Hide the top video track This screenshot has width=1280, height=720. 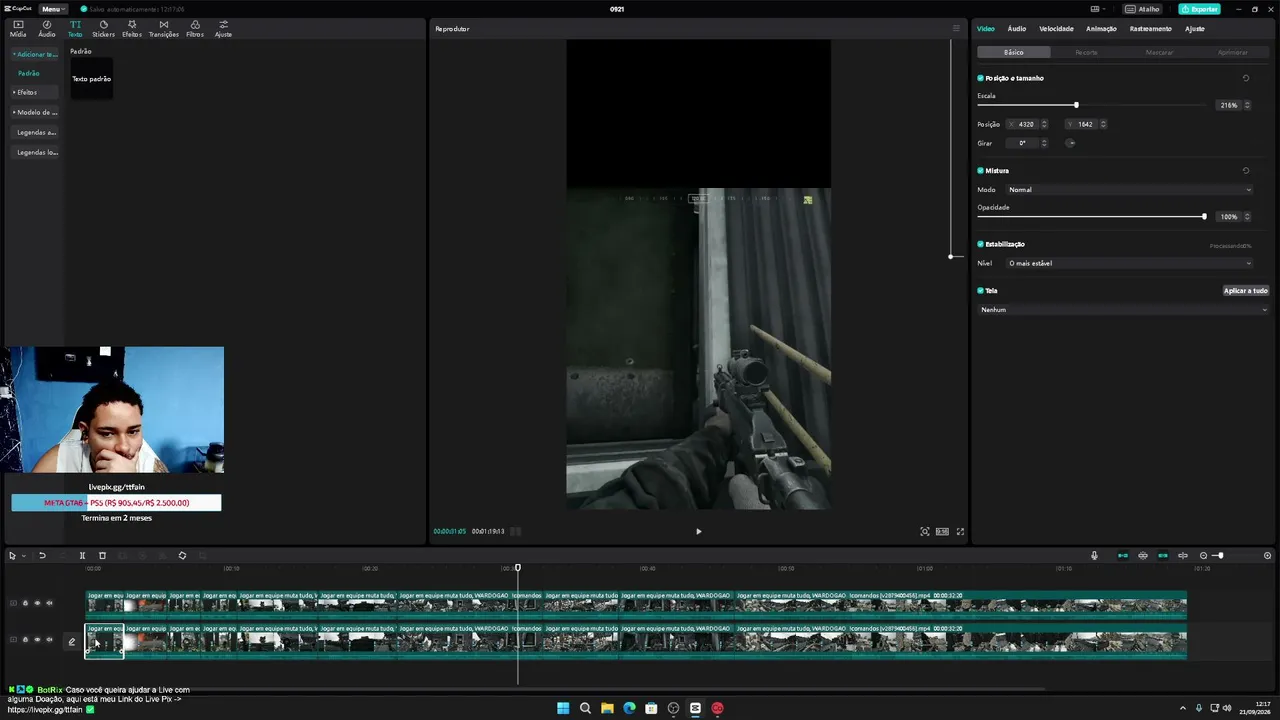(x=37, y=603)
